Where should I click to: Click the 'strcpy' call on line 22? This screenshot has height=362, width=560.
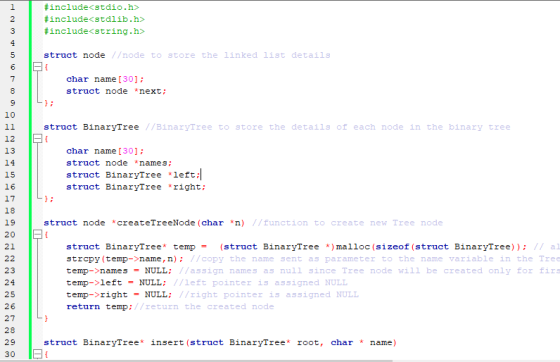pyautogui.click(x=83, y=258)
